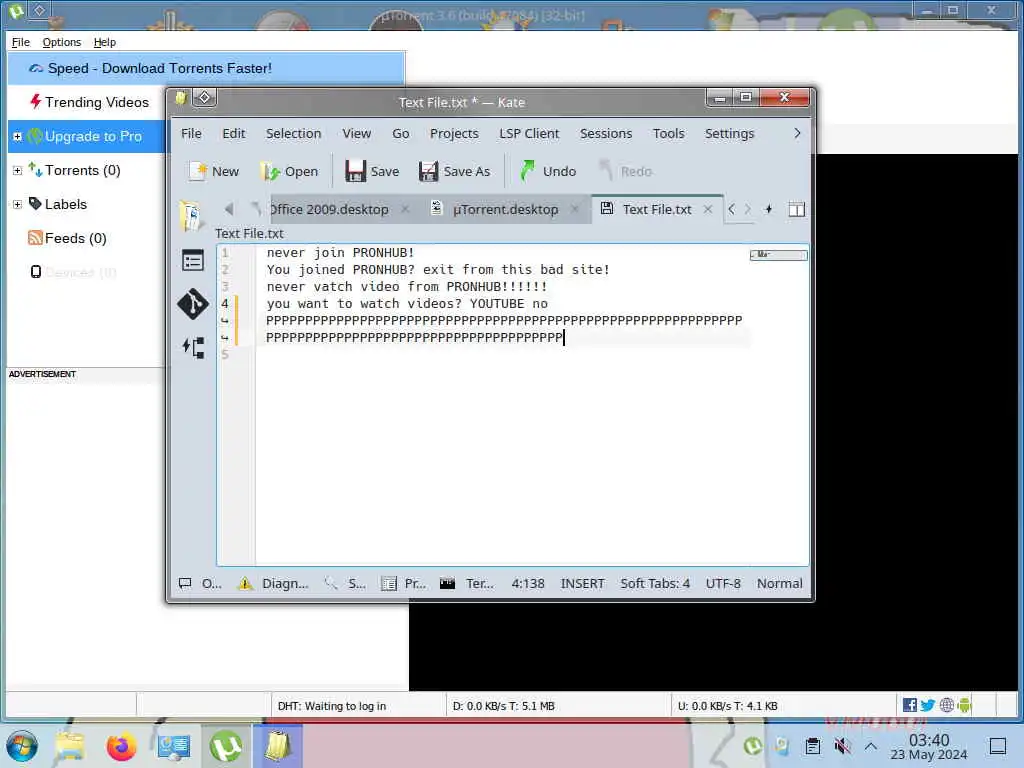Open a file with Kate's Open button
The height and width of the screenshot is (768, 1024).
pos(289,171)
